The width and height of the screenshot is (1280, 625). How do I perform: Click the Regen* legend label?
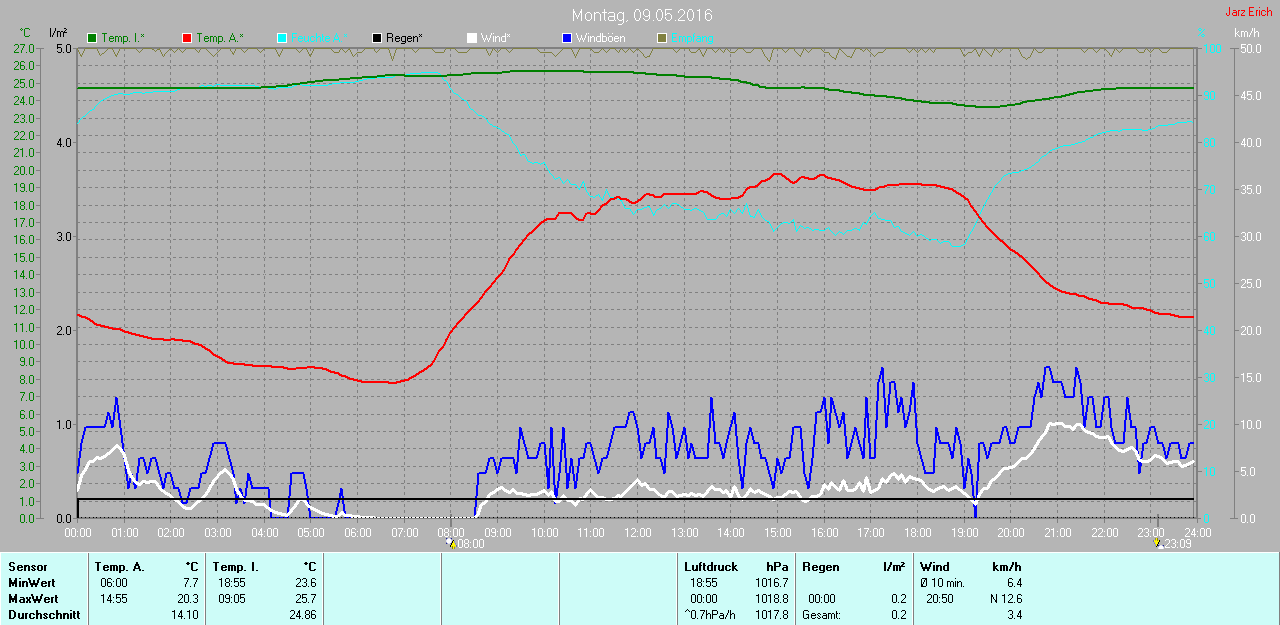(x=404, y=38)
